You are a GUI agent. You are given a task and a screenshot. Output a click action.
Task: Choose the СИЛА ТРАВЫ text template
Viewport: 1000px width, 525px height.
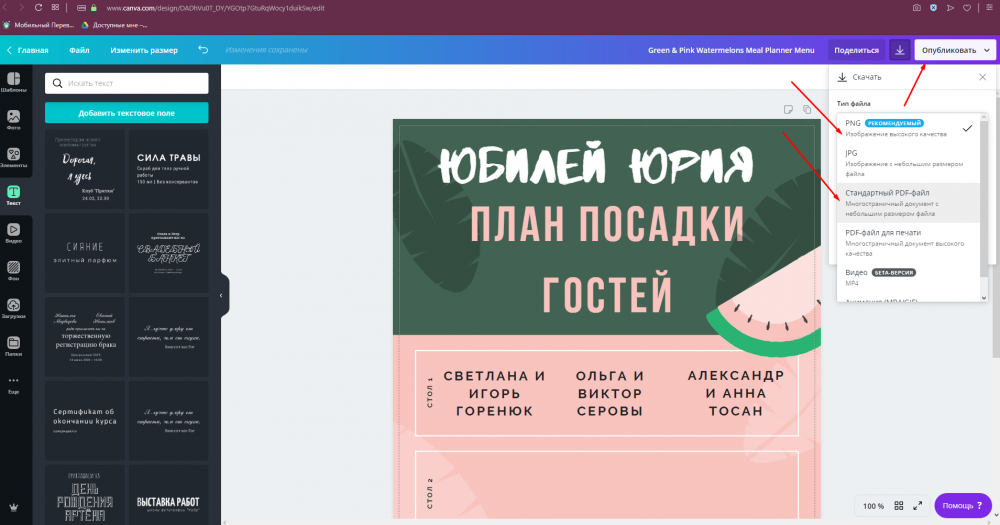click(x=168, y=169)
